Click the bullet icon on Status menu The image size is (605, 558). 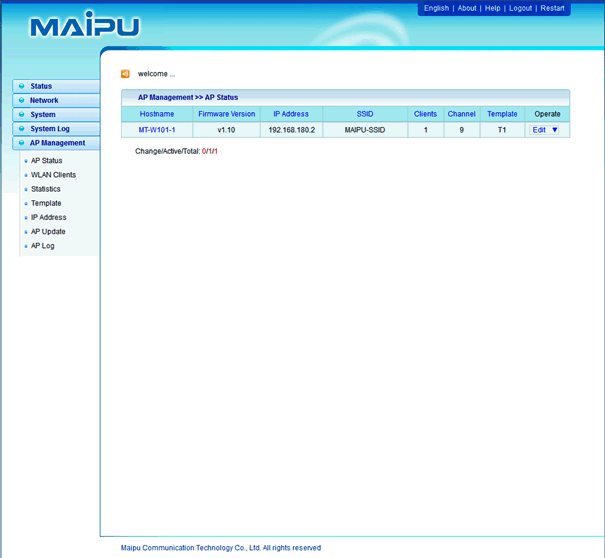pos(22,86)
